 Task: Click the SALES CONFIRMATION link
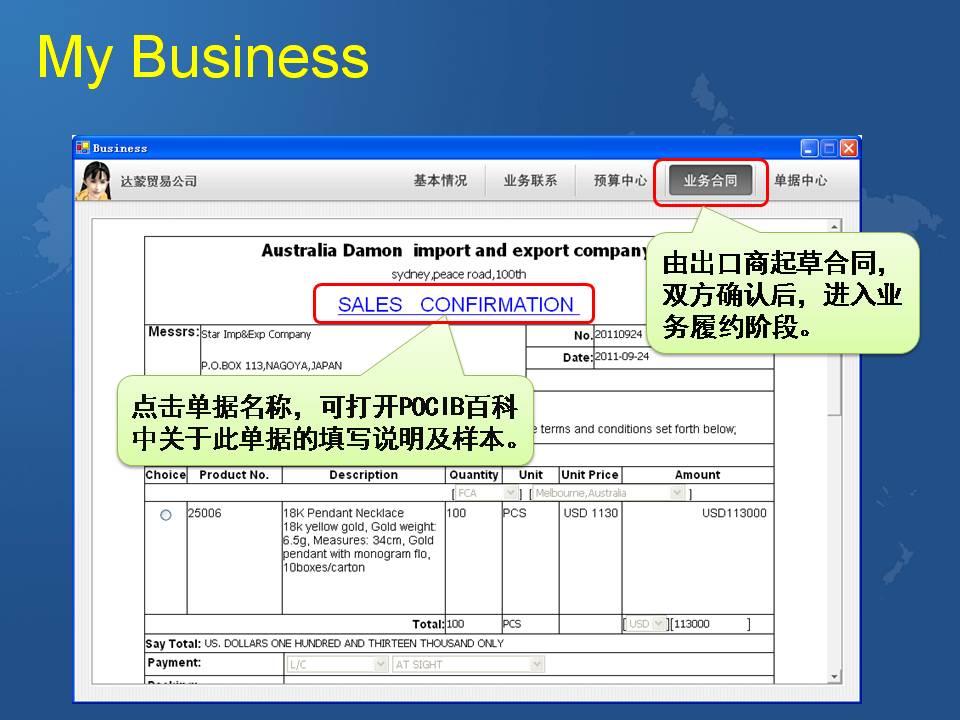(456, 305)
